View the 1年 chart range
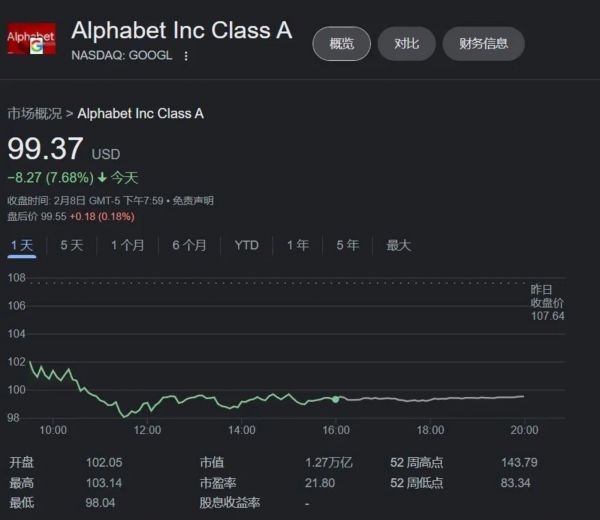 point(297,245)
